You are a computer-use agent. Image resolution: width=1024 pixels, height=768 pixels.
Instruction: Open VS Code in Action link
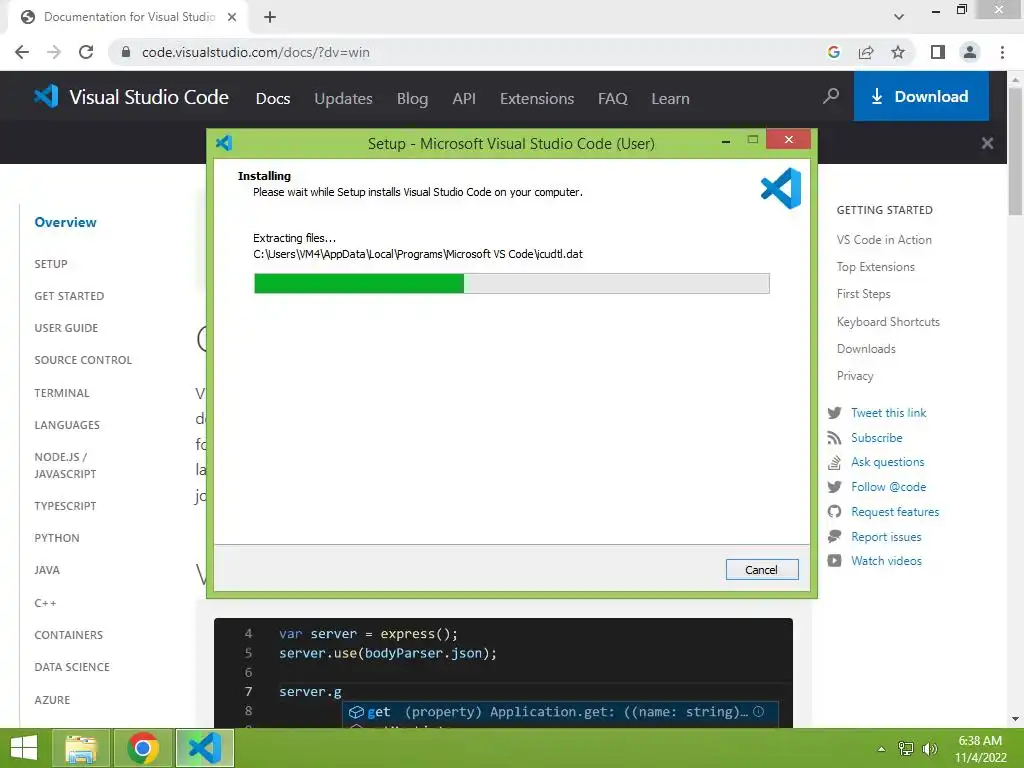pyautogui.click(x=884, y=240)
